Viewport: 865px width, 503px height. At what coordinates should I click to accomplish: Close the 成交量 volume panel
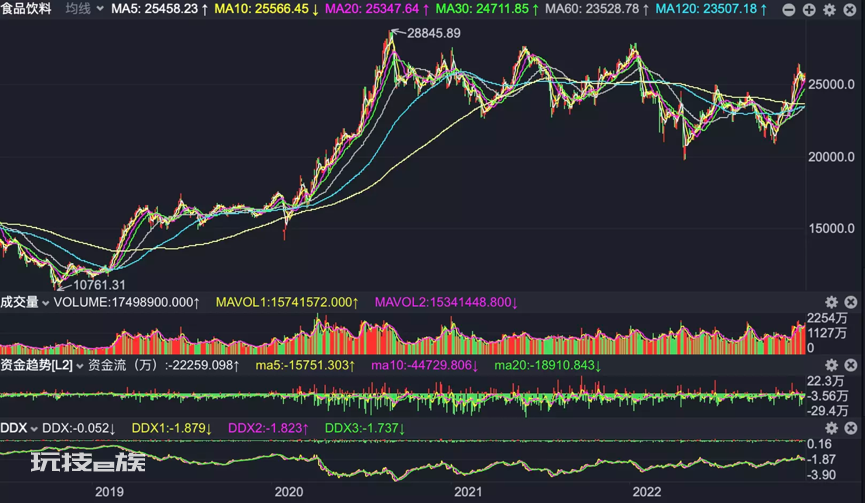tap(851, 302)
